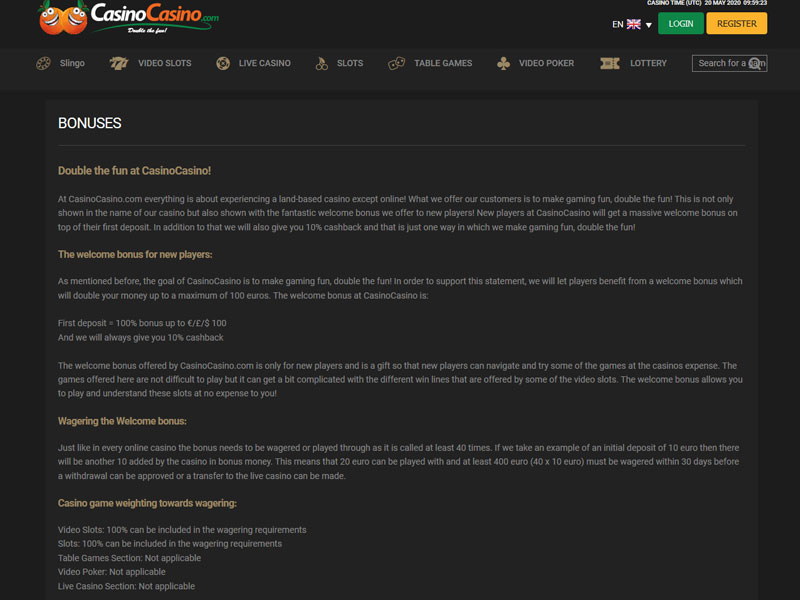This screenshot has width=800, height=600.
Task: Click 'And we will always give you 10% cashback'
Action: (x=140, y=338)
